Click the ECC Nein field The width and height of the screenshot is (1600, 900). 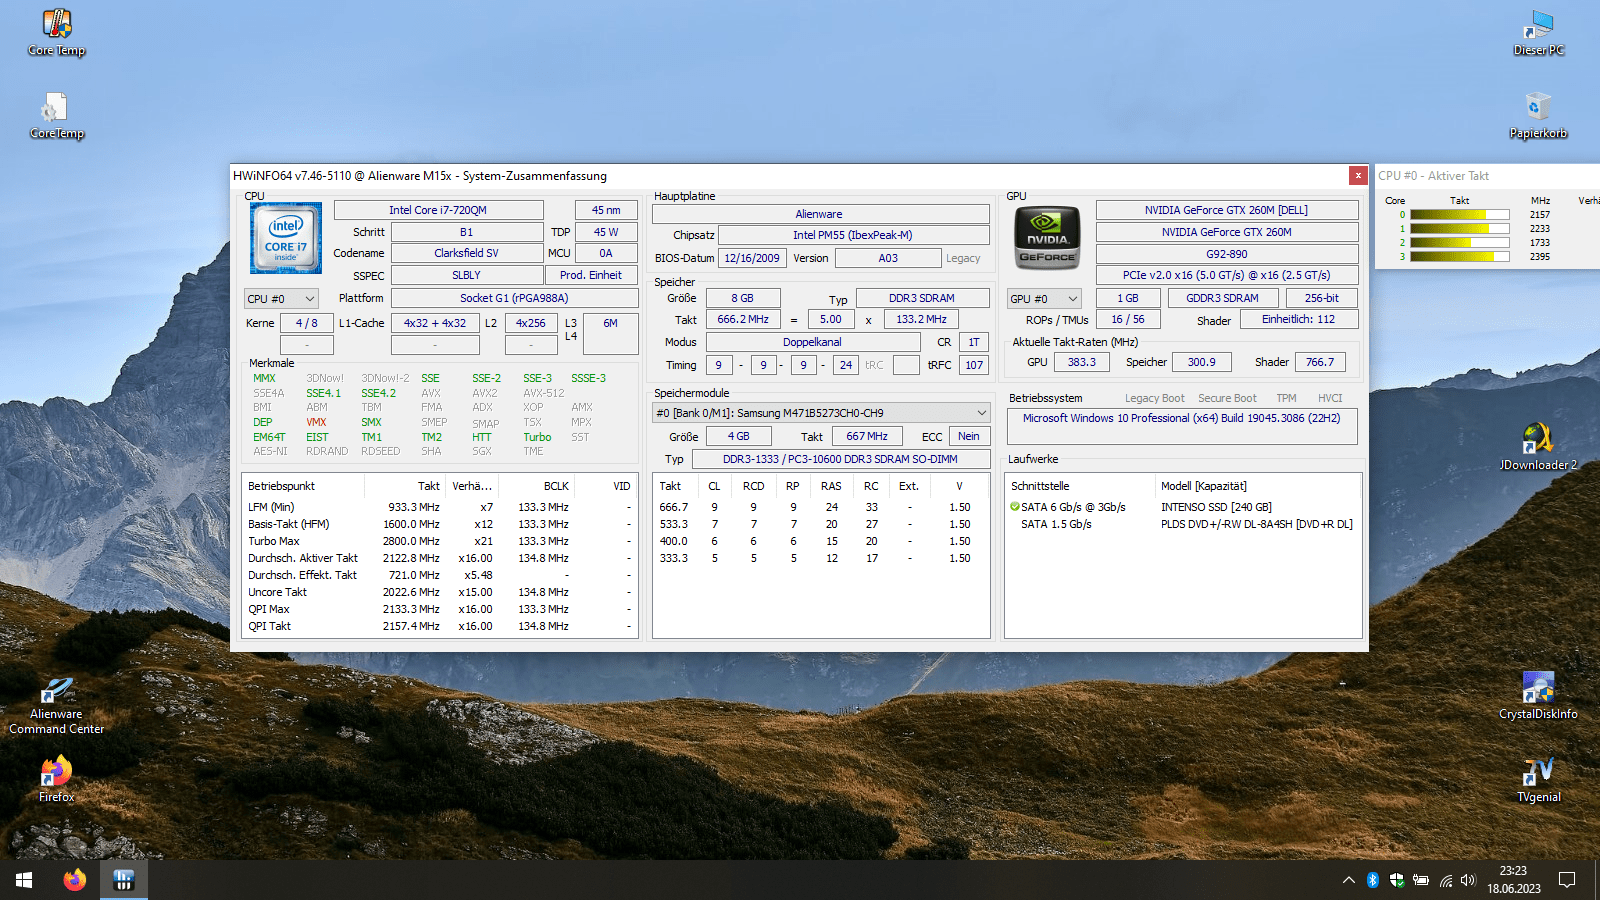pos(969,436)
